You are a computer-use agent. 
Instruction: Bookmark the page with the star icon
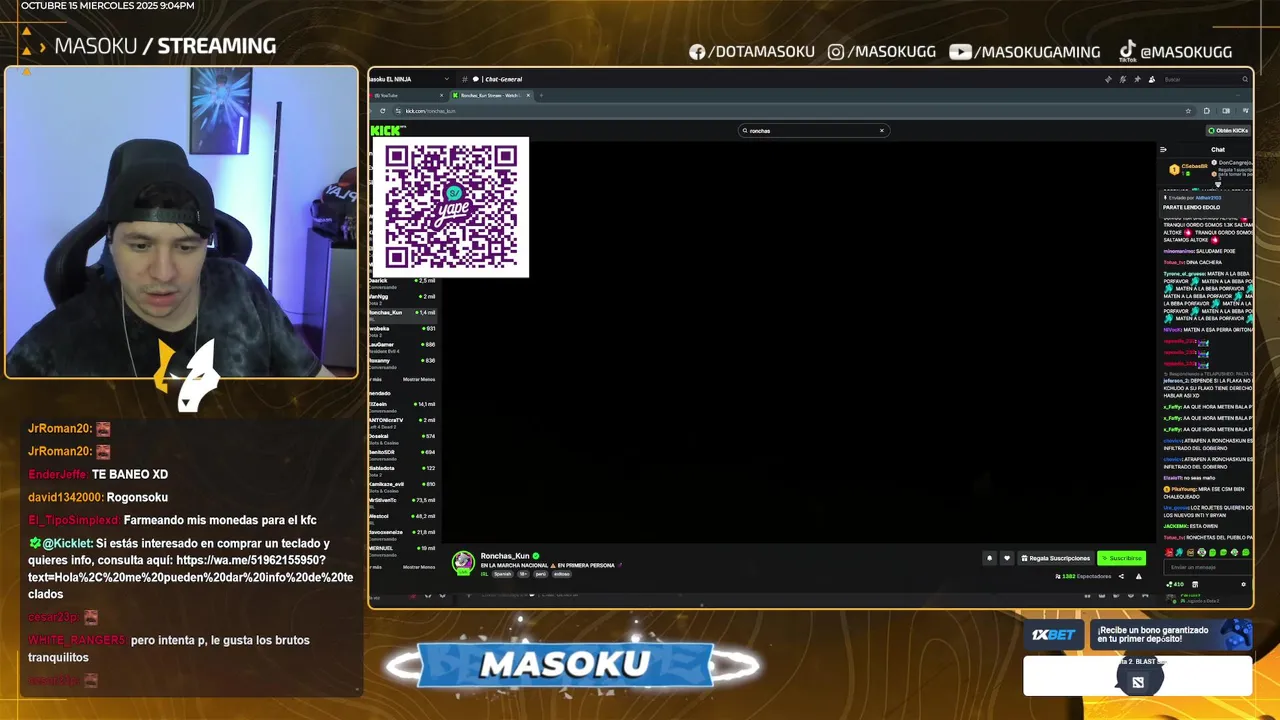pos(1188,111)
